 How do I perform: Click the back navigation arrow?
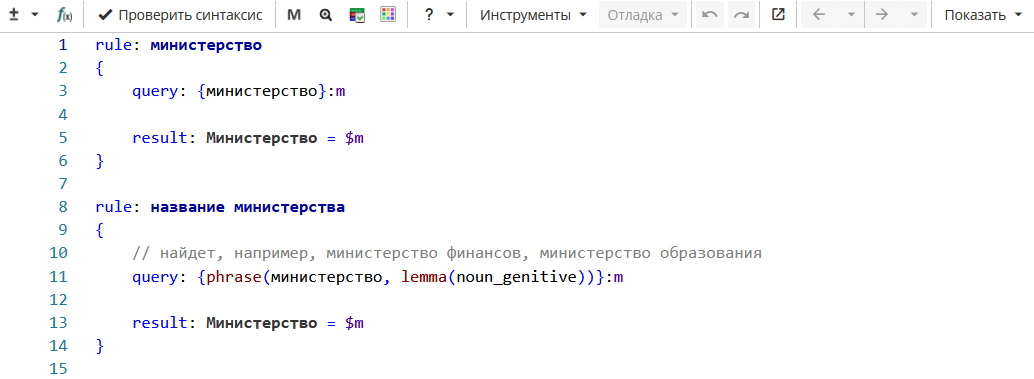pyautogui.click(x=819, y=15)
